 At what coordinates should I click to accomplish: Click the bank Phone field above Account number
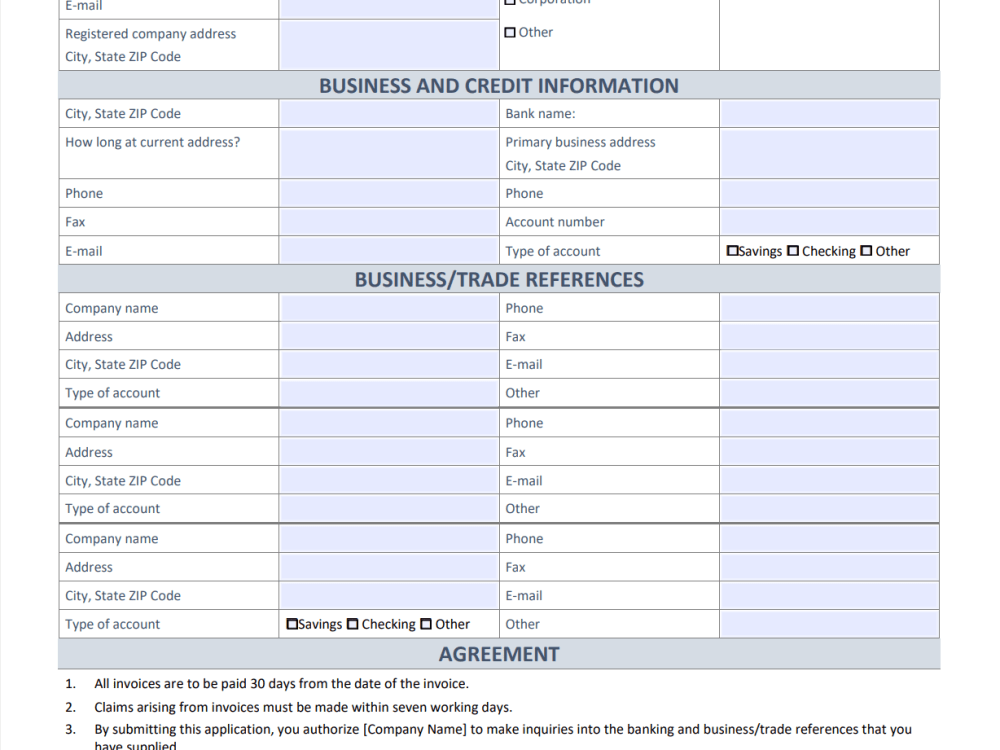point(829,193)
